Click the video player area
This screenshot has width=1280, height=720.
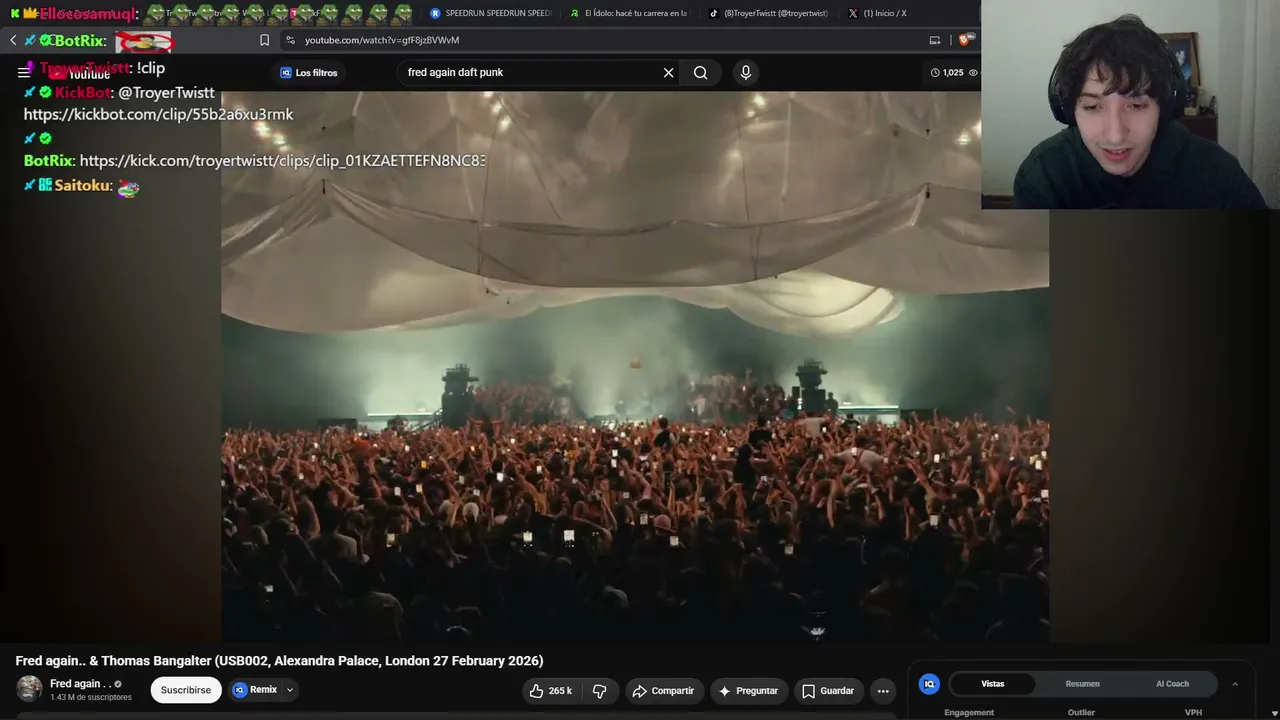635,366
